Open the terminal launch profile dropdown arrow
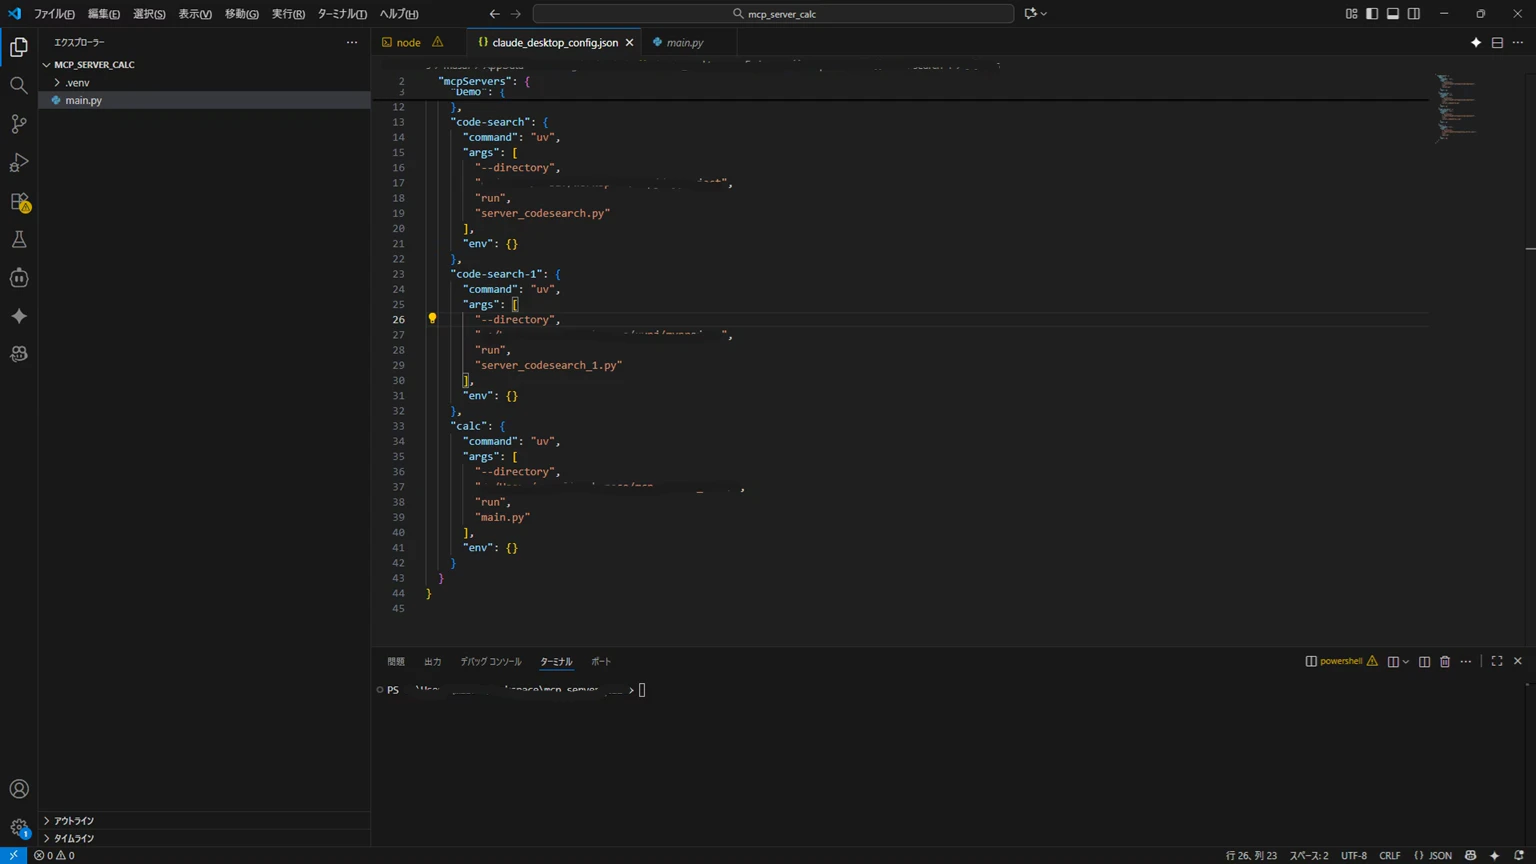The image size is (1536, 864). click(1406, 662)
